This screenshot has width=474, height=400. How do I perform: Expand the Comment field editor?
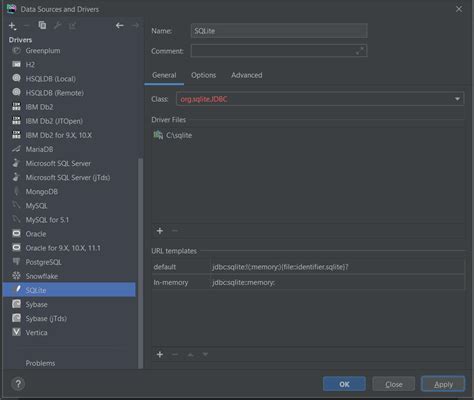click(x=360, y=51)
